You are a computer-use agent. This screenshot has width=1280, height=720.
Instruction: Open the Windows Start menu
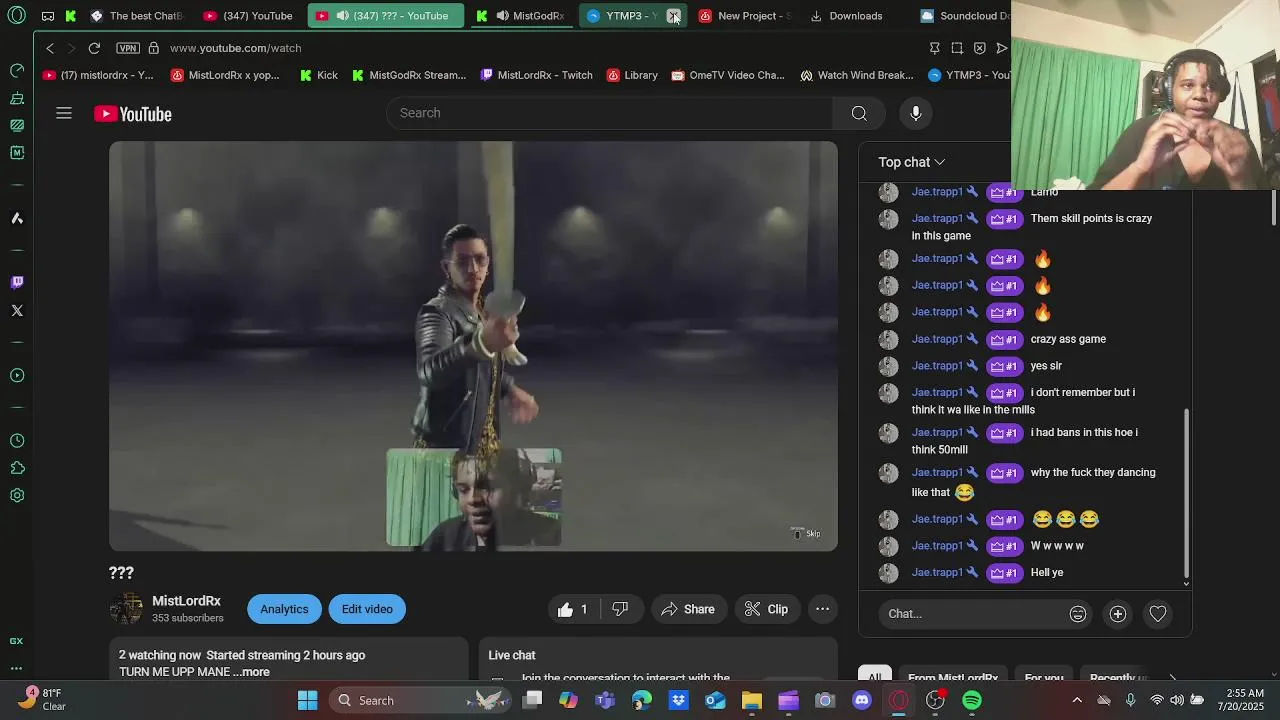(307, 700)
